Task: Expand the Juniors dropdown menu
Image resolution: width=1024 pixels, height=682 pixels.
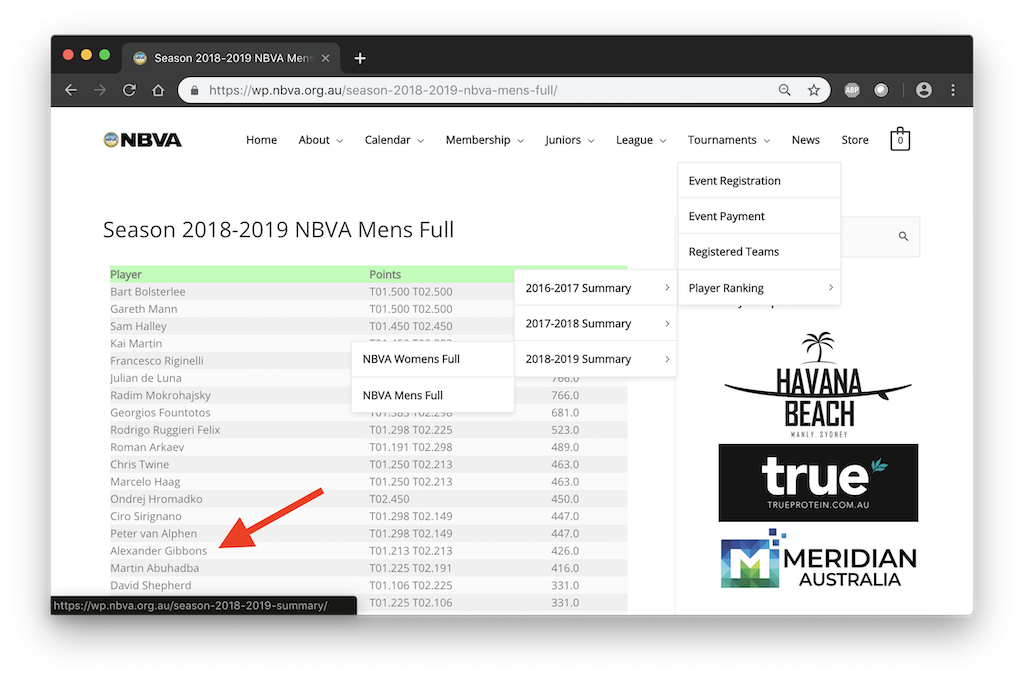Action: (569, 140)
